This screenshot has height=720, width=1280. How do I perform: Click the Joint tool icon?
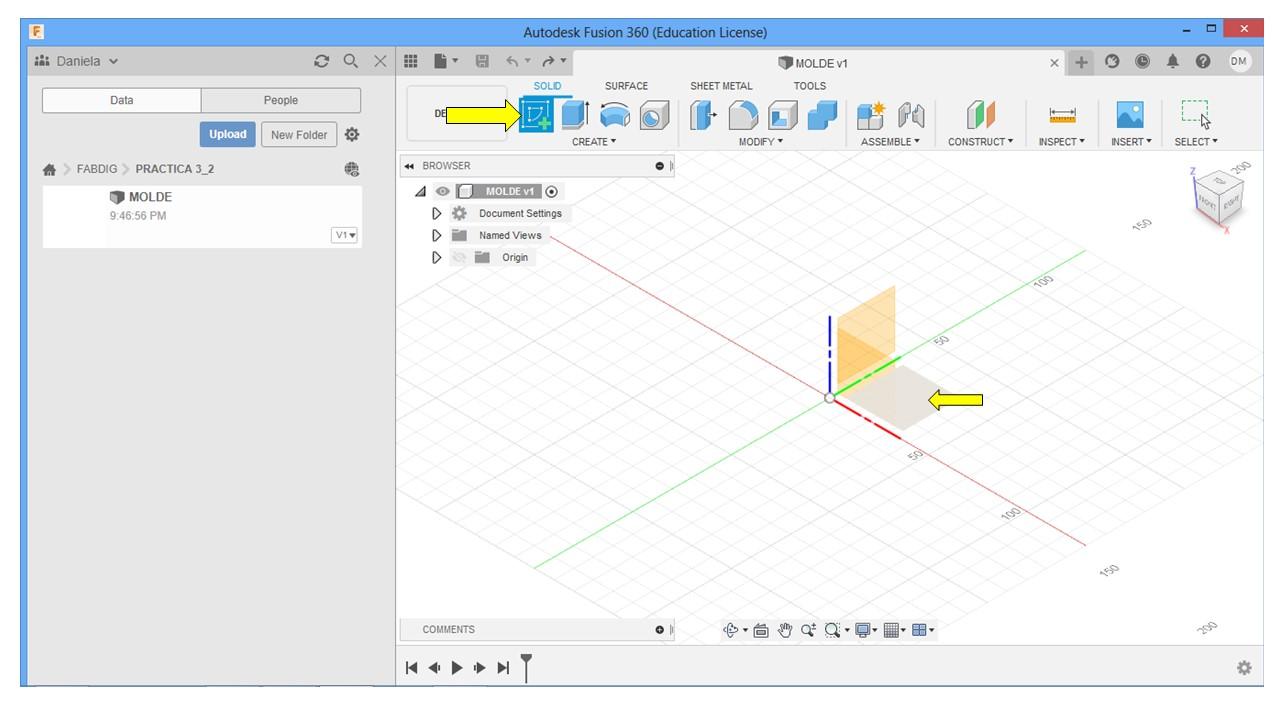tap(910, 115)
